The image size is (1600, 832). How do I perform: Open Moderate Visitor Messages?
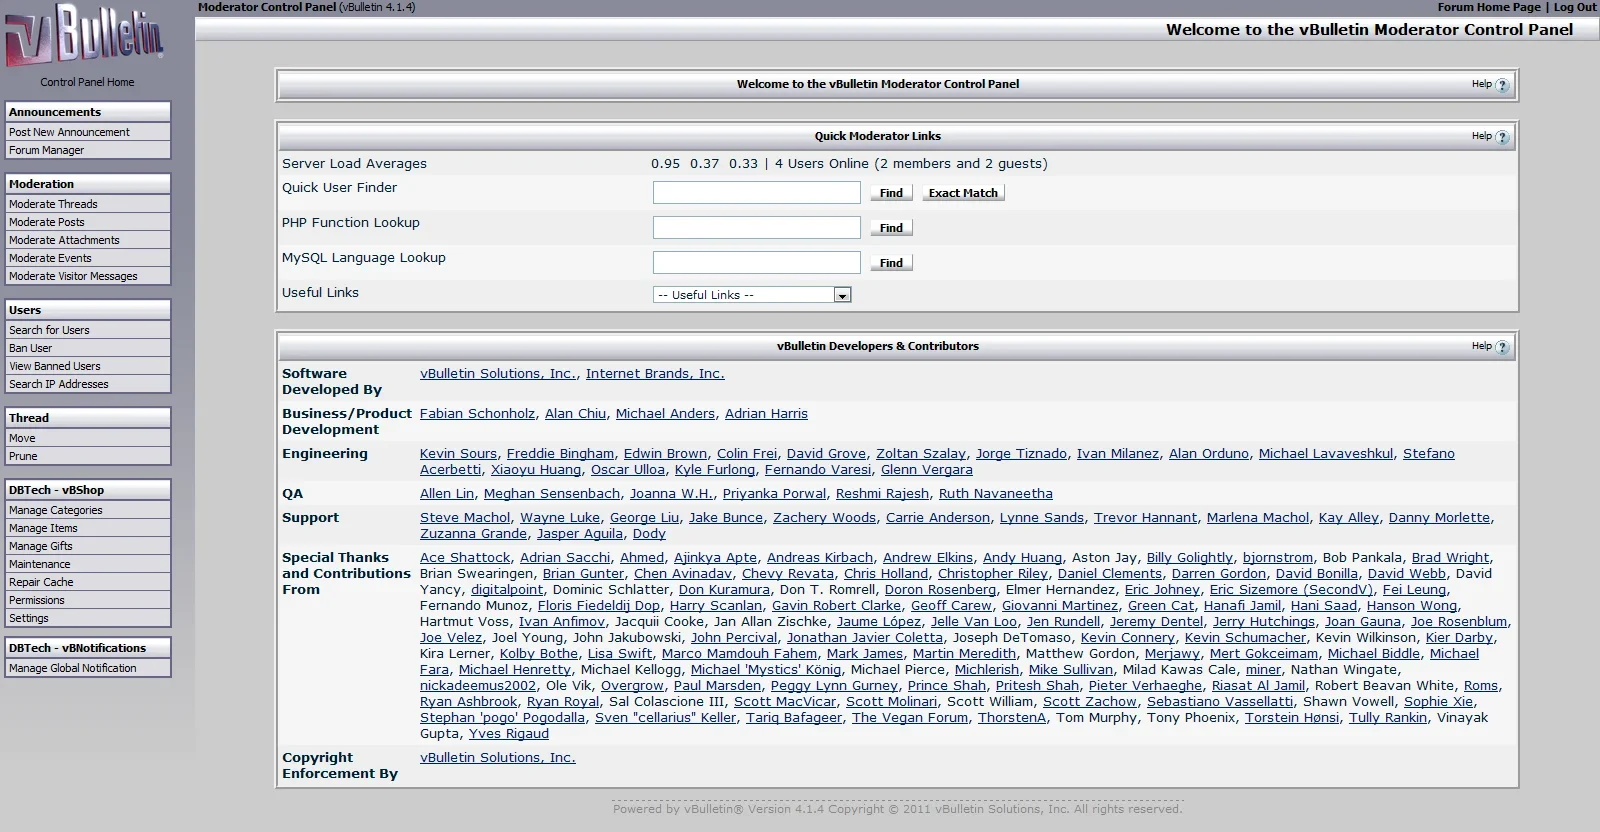point(88,276)
